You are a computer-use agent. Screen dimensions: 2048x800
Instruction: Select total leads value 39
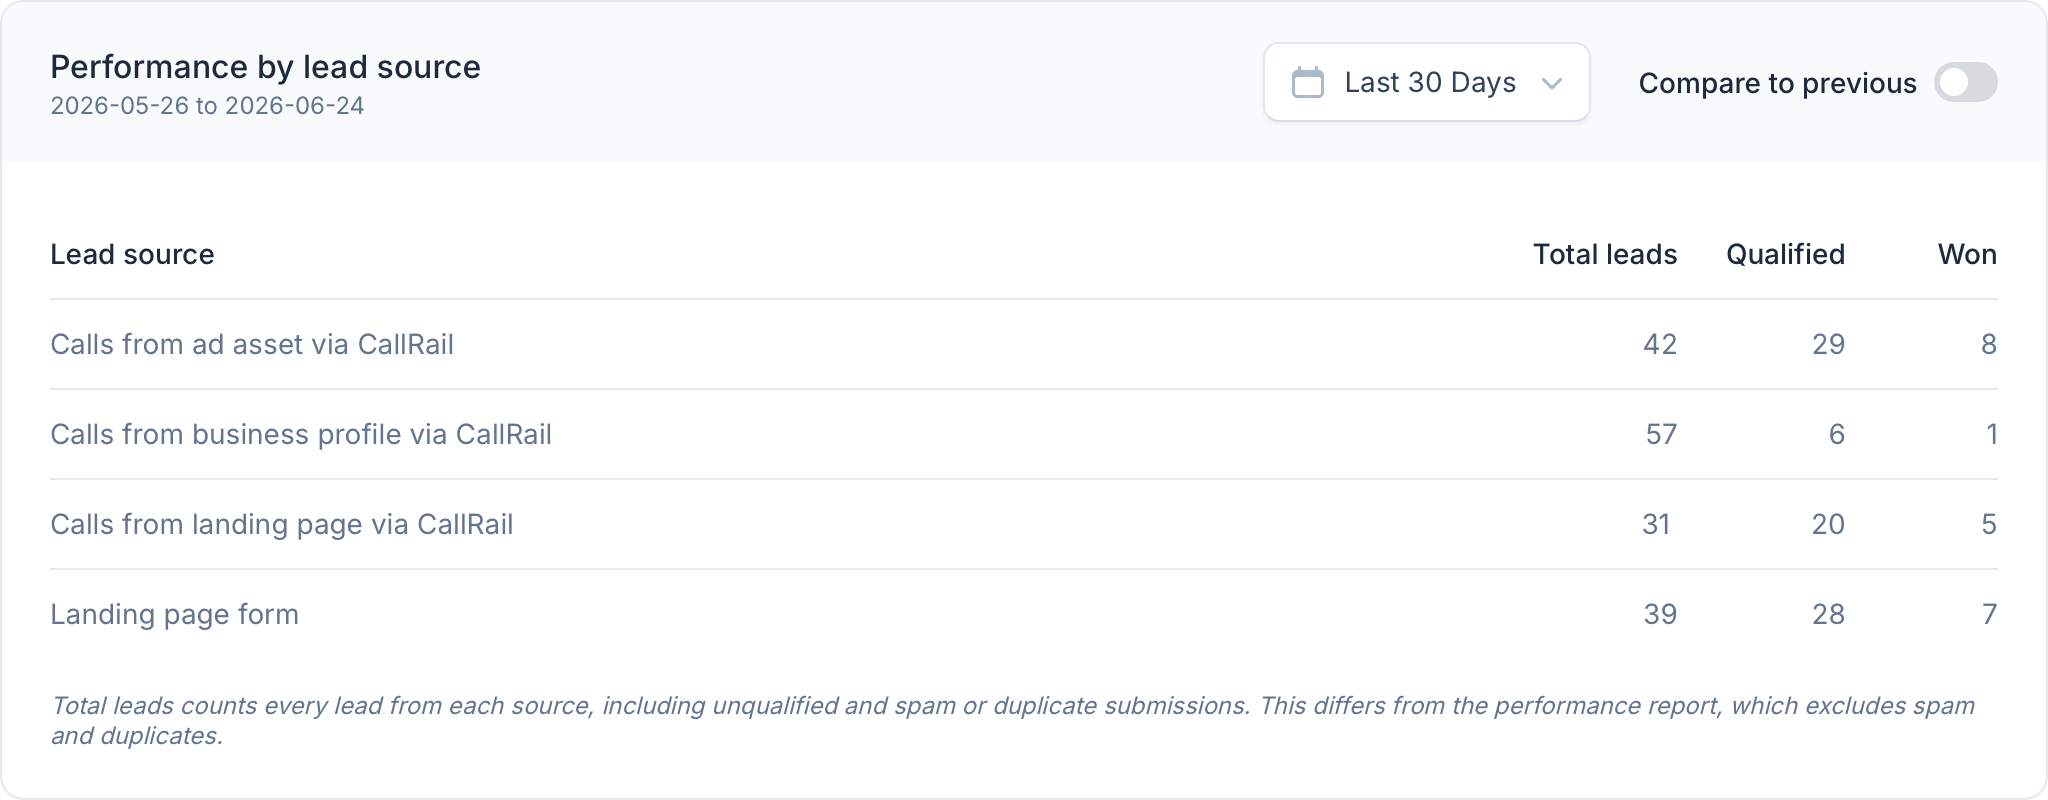1660,614
